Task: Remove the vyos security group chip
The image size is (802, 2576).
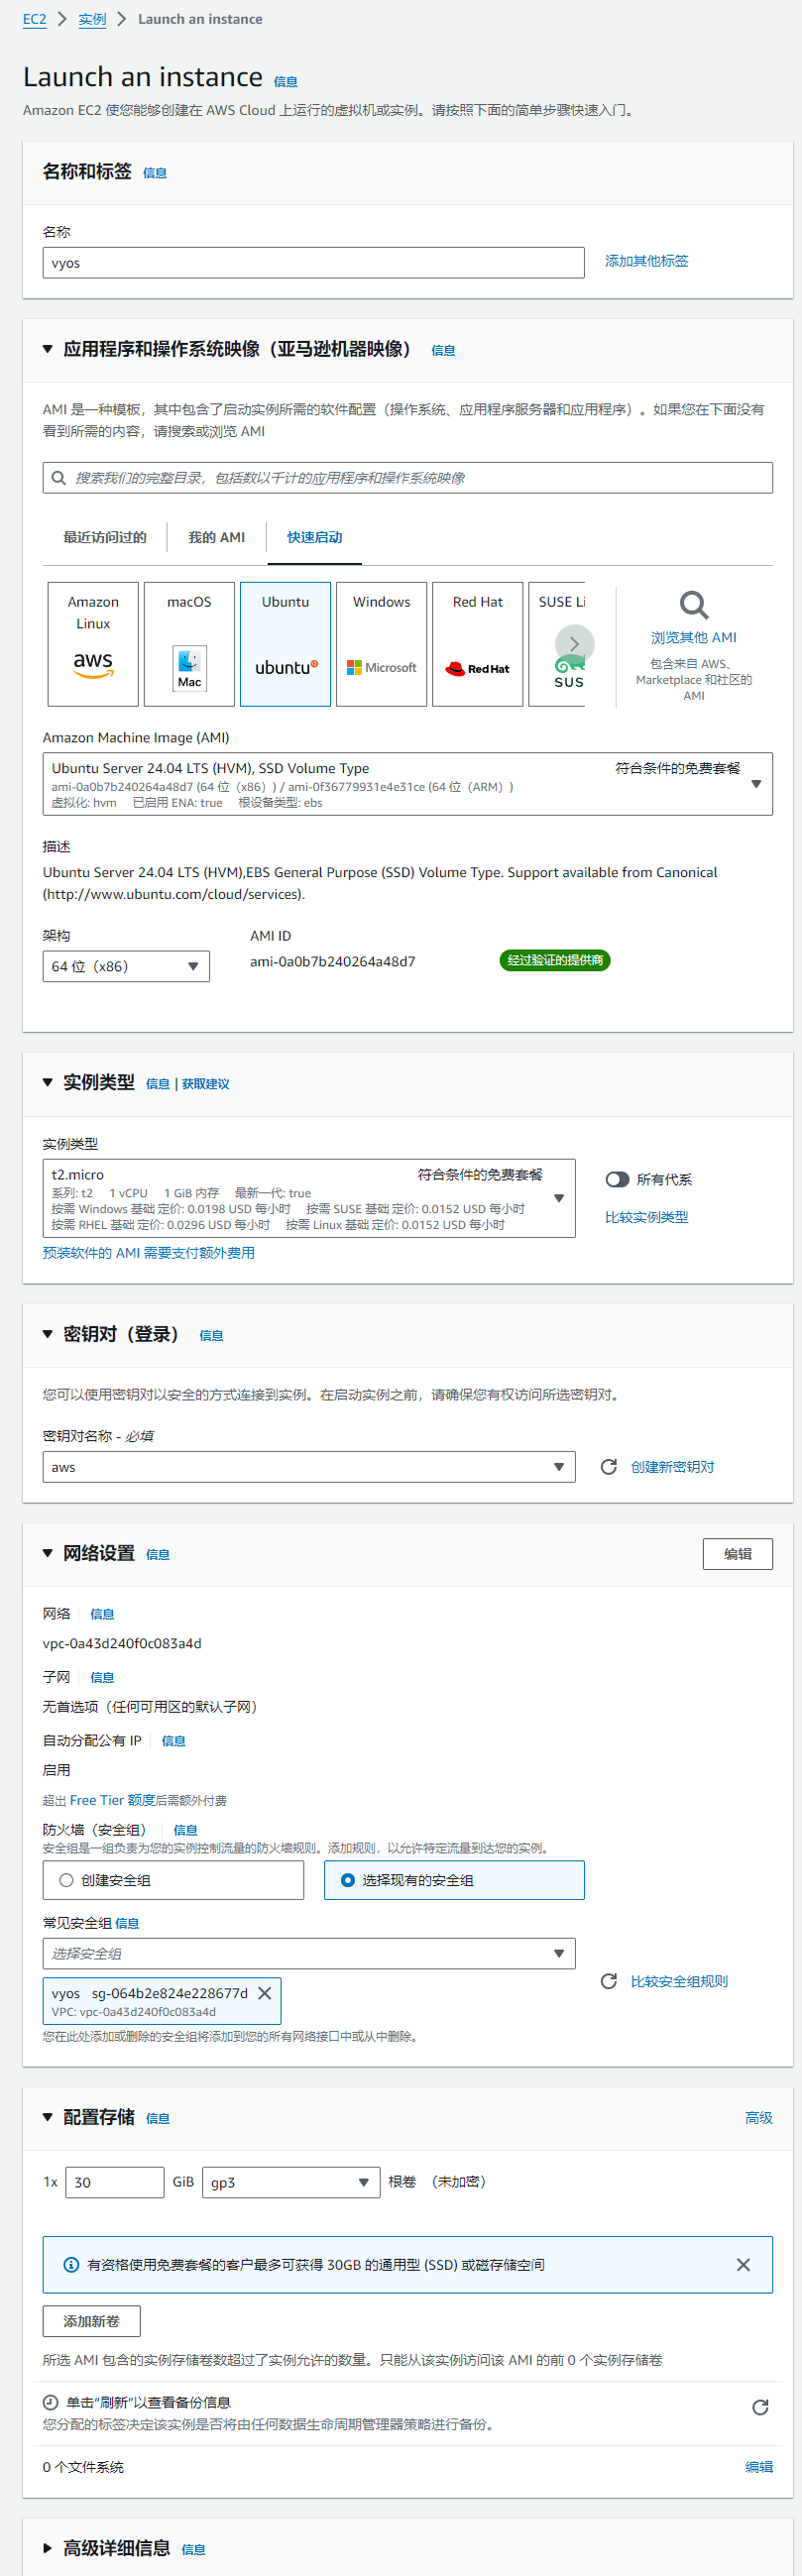Action: point(265,1993)
